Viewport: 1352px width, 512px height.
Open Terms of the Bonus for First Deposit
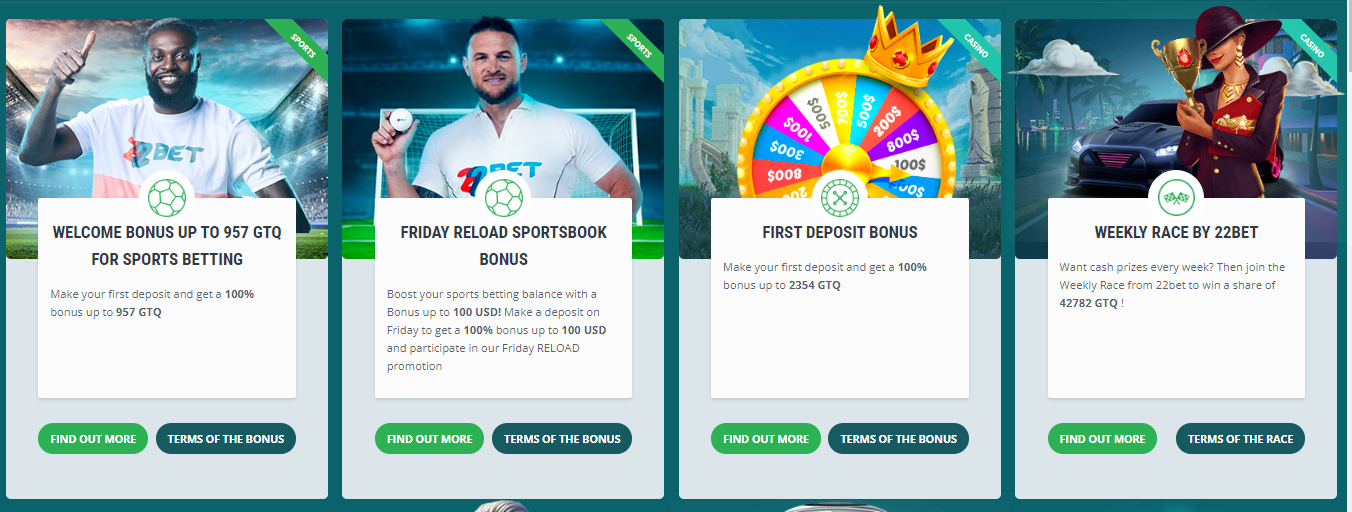(899, 438)
